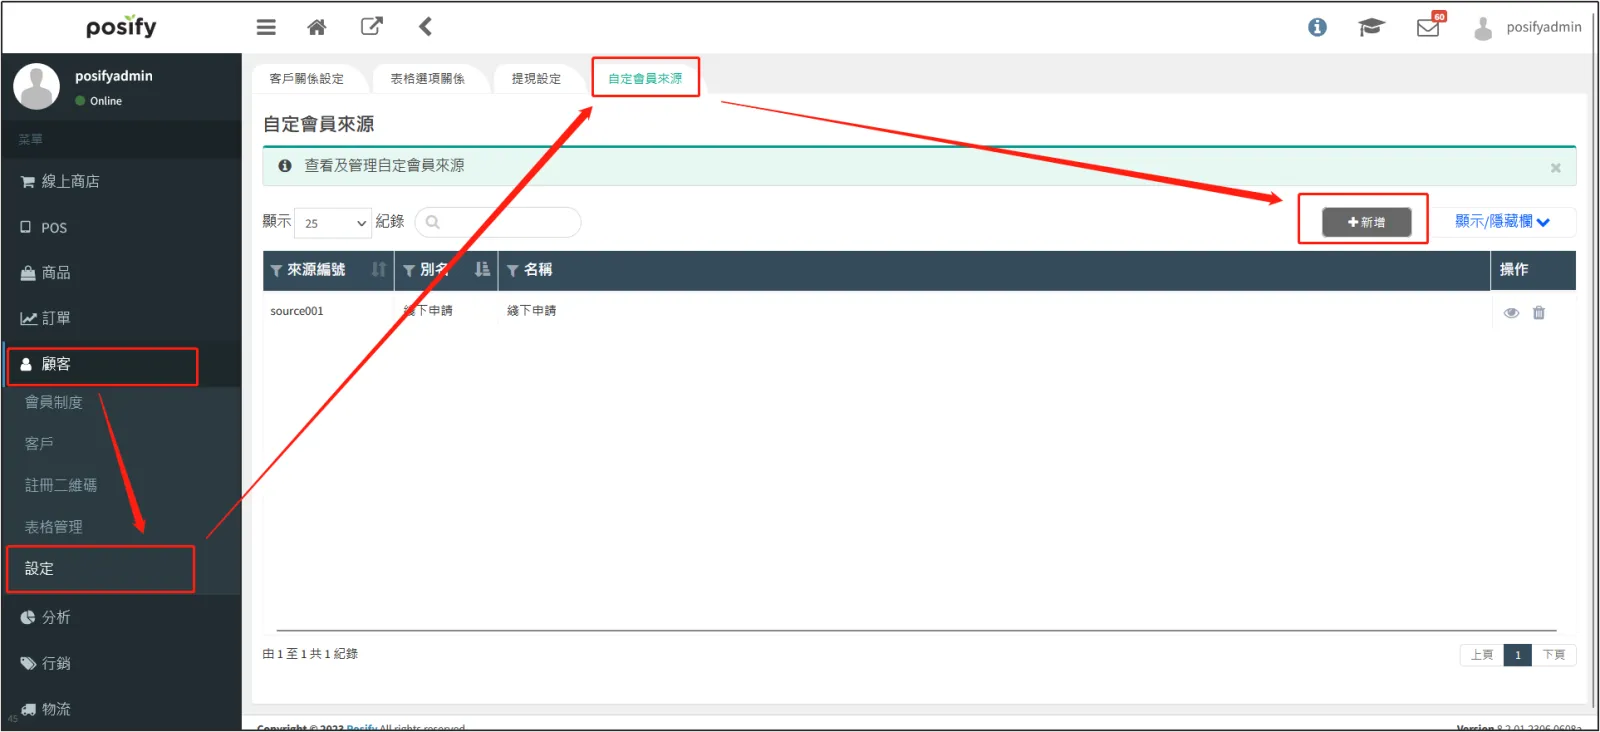Go to home via house icon
This screenshot has height=732, width=1600.
[317, 27]
